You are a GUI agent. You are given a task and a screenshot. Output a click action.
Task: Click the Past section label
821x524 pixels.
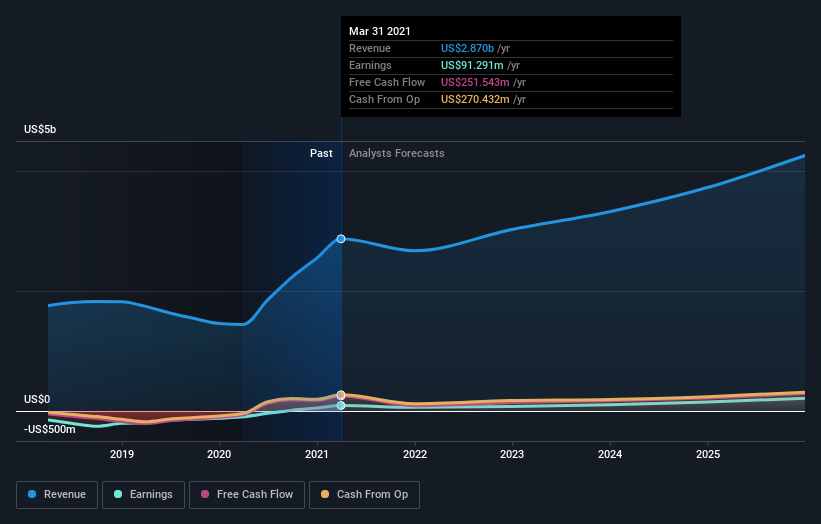[321, 153]
